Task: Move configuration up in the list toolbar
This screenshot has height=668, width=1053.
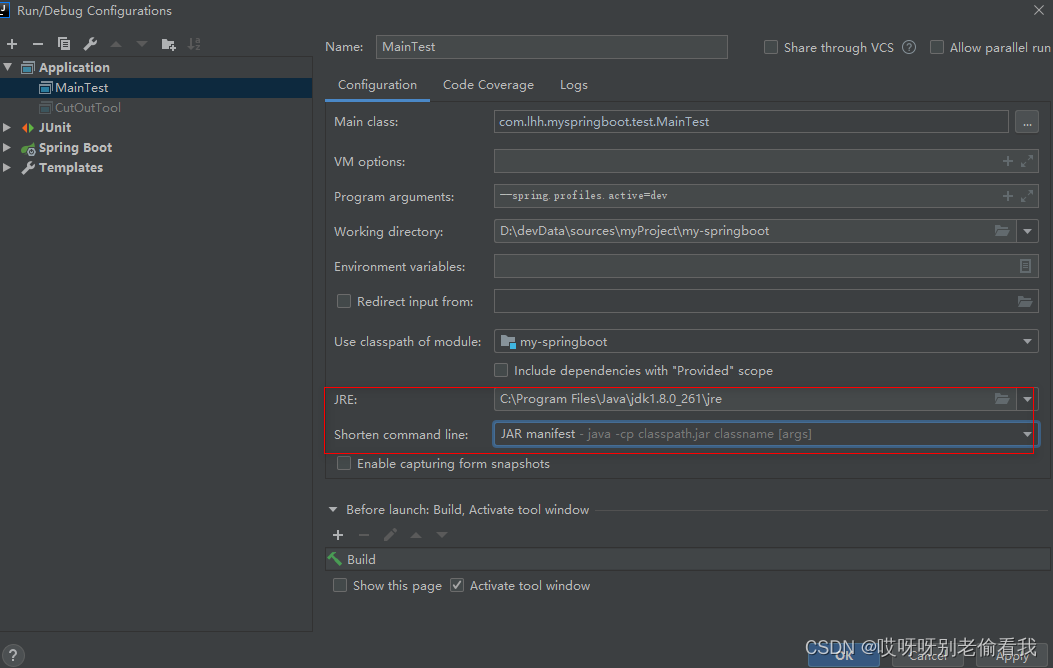Action: coord(116,44)
